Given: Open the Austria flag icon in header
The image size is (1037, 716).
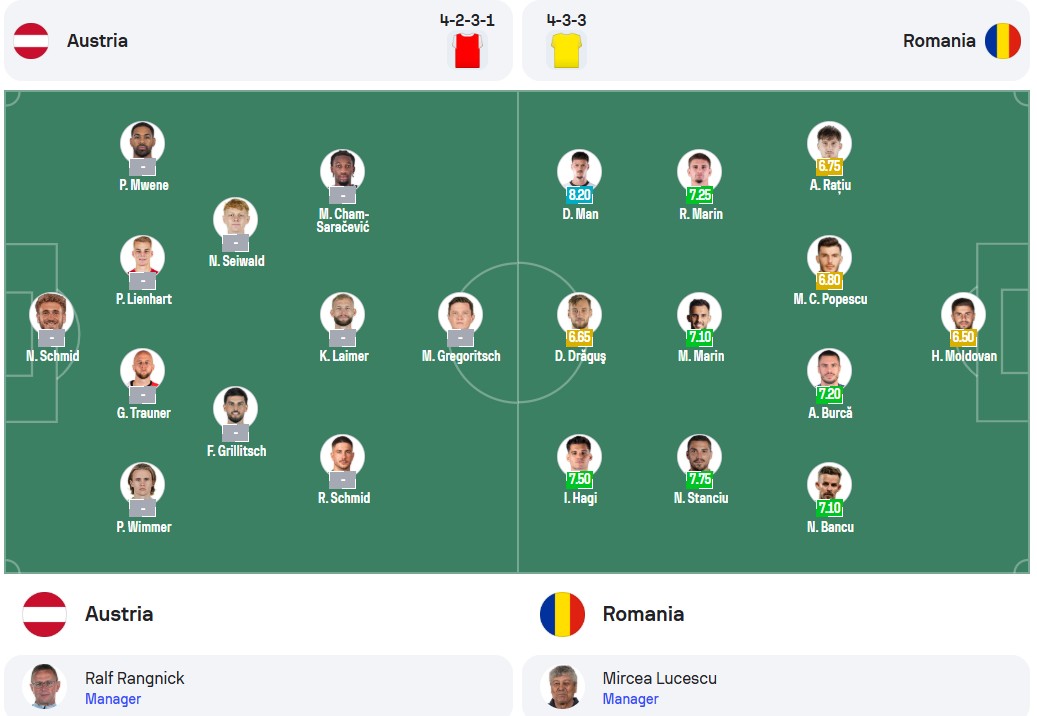Looking at the screenshot, I should point(31,41).
